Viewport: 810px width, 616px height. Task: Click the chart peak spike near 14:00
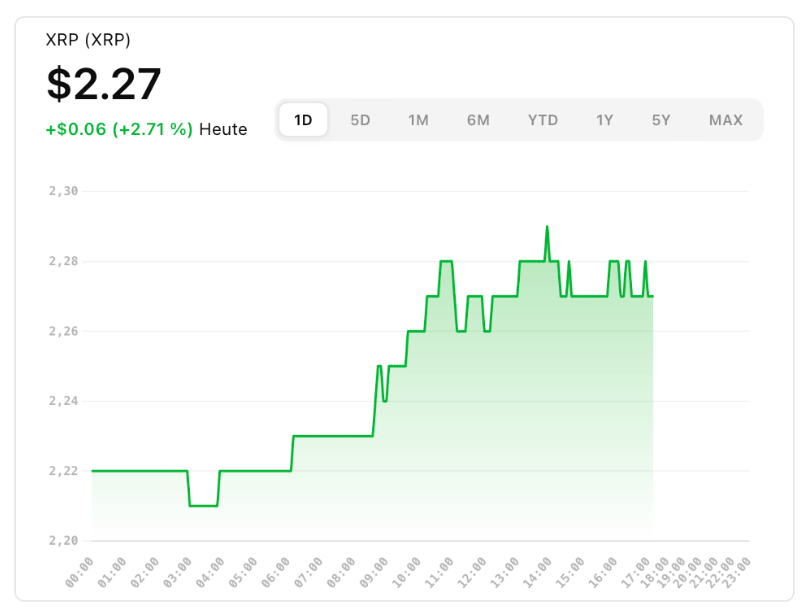tap(547, 227)
